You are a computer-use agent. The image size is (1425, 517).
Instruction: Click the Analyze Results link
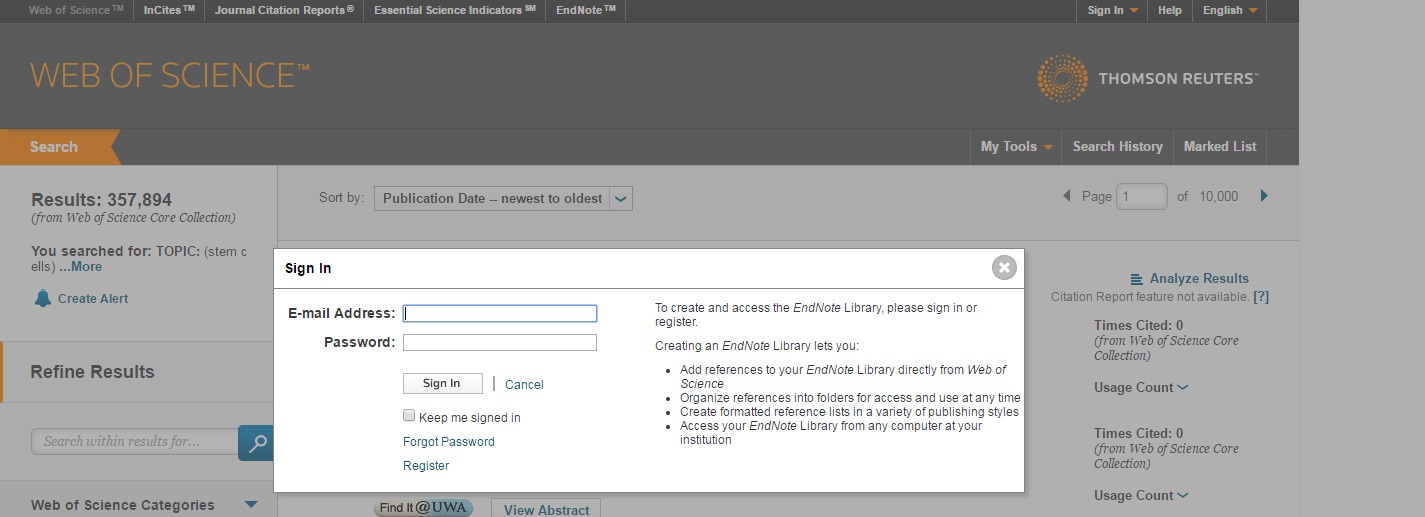coord(1199,278)
